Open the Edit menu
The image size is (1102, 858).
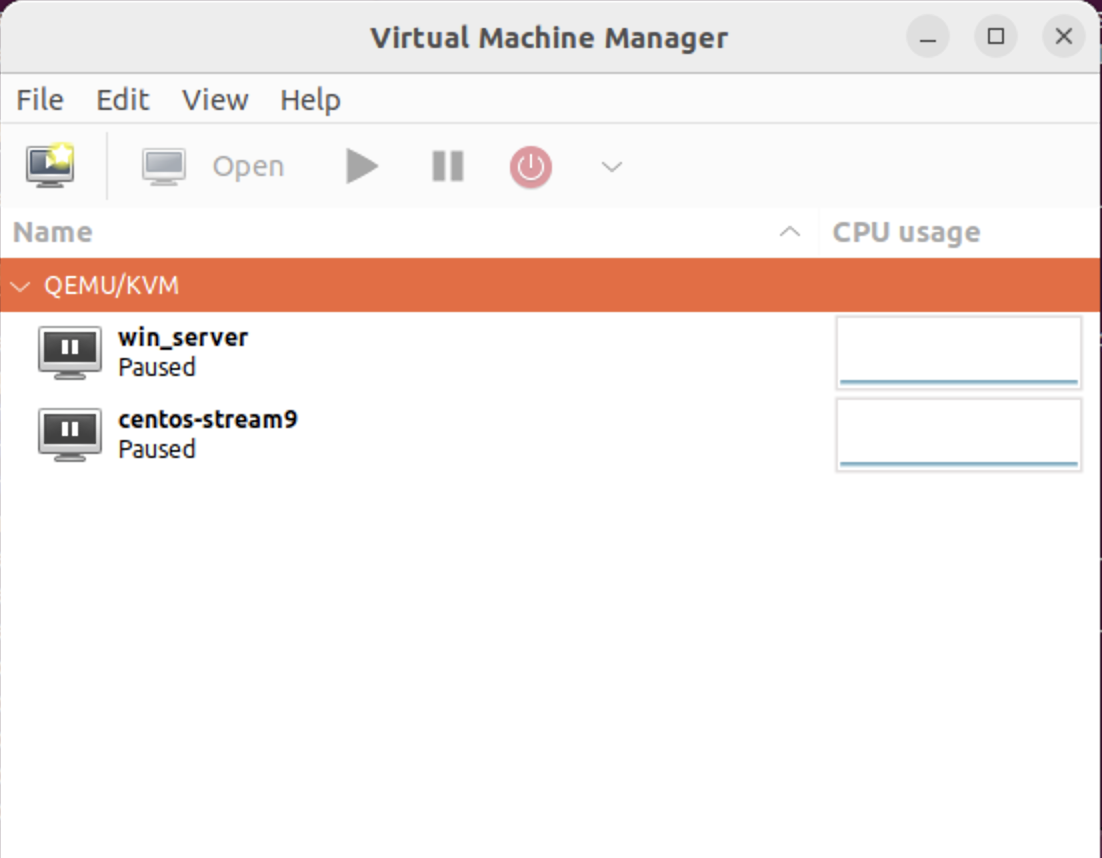click(122, 100)
